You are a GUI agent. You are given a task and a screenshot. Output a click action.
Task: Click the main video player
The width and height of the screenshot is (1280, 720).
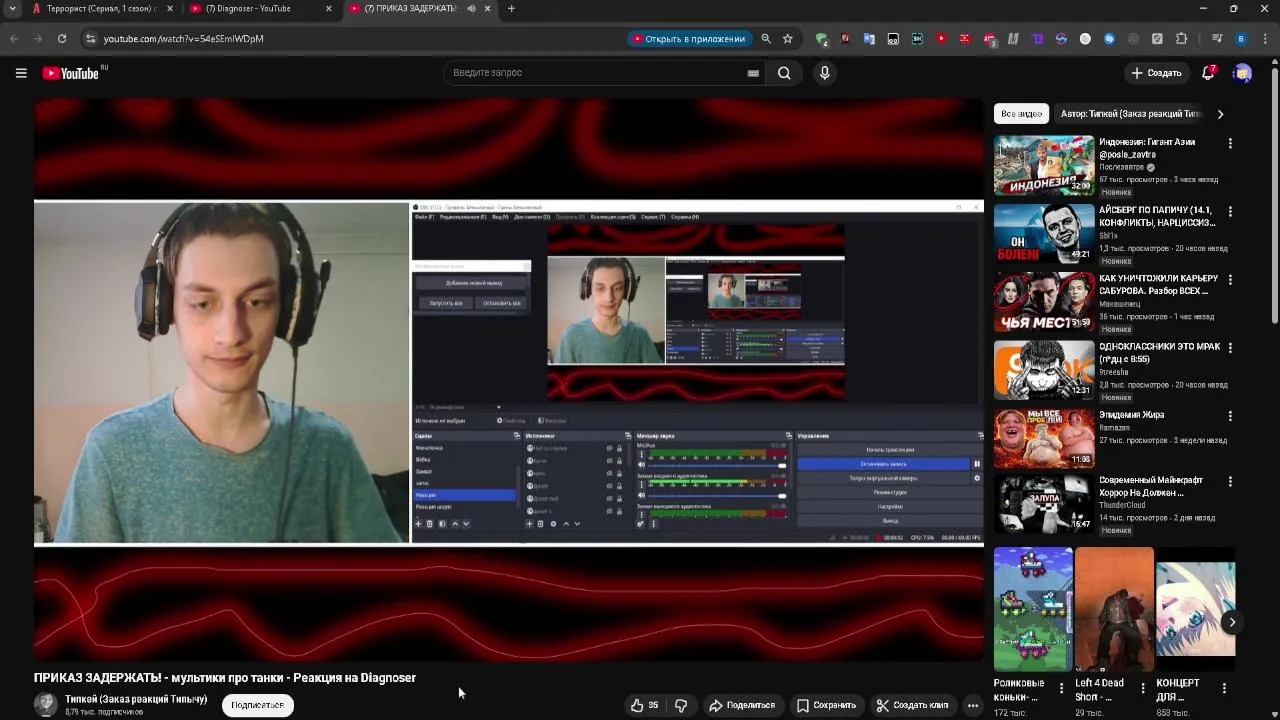[509, 380]
